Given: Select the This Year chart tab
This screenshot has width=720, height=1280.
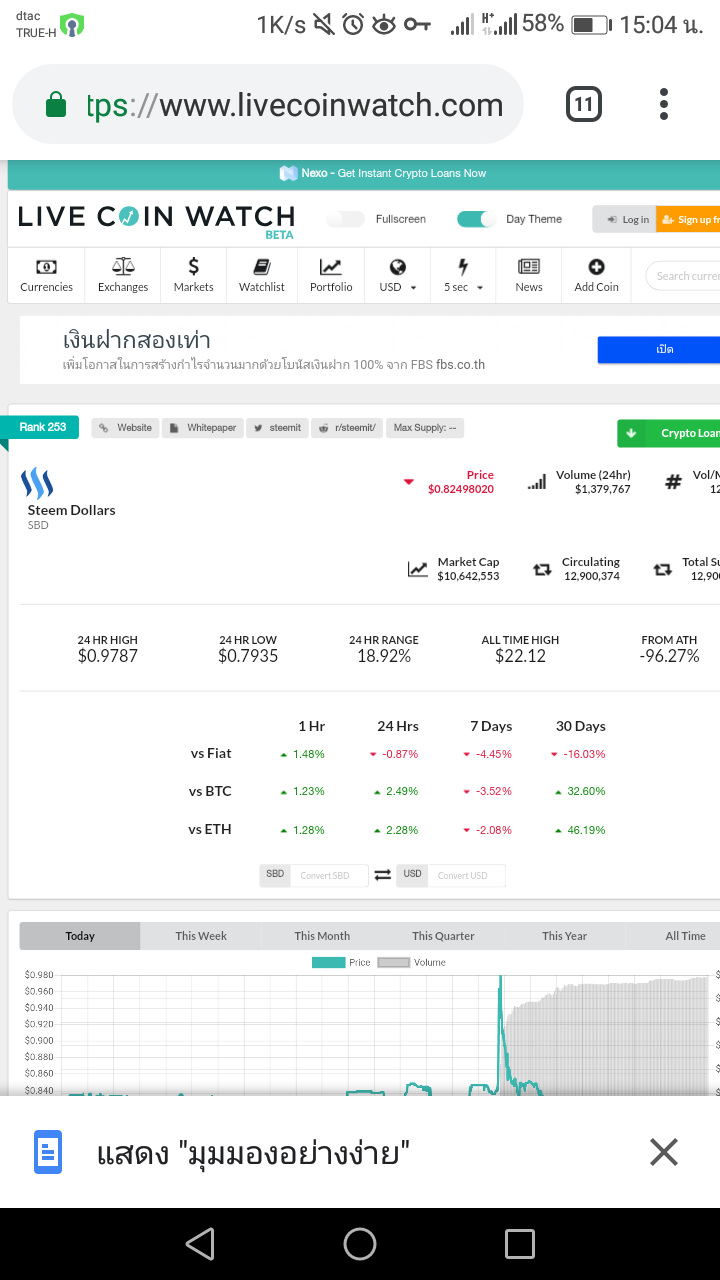Looking at the screenshot, I should click(x=564, y=936).
